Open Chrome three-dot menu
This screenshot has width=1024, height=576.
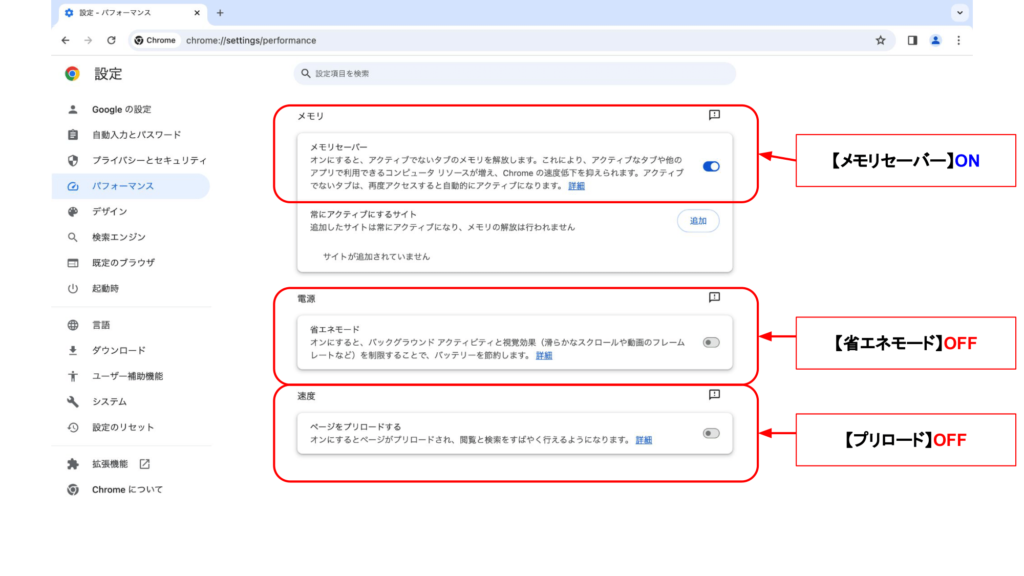958,40
